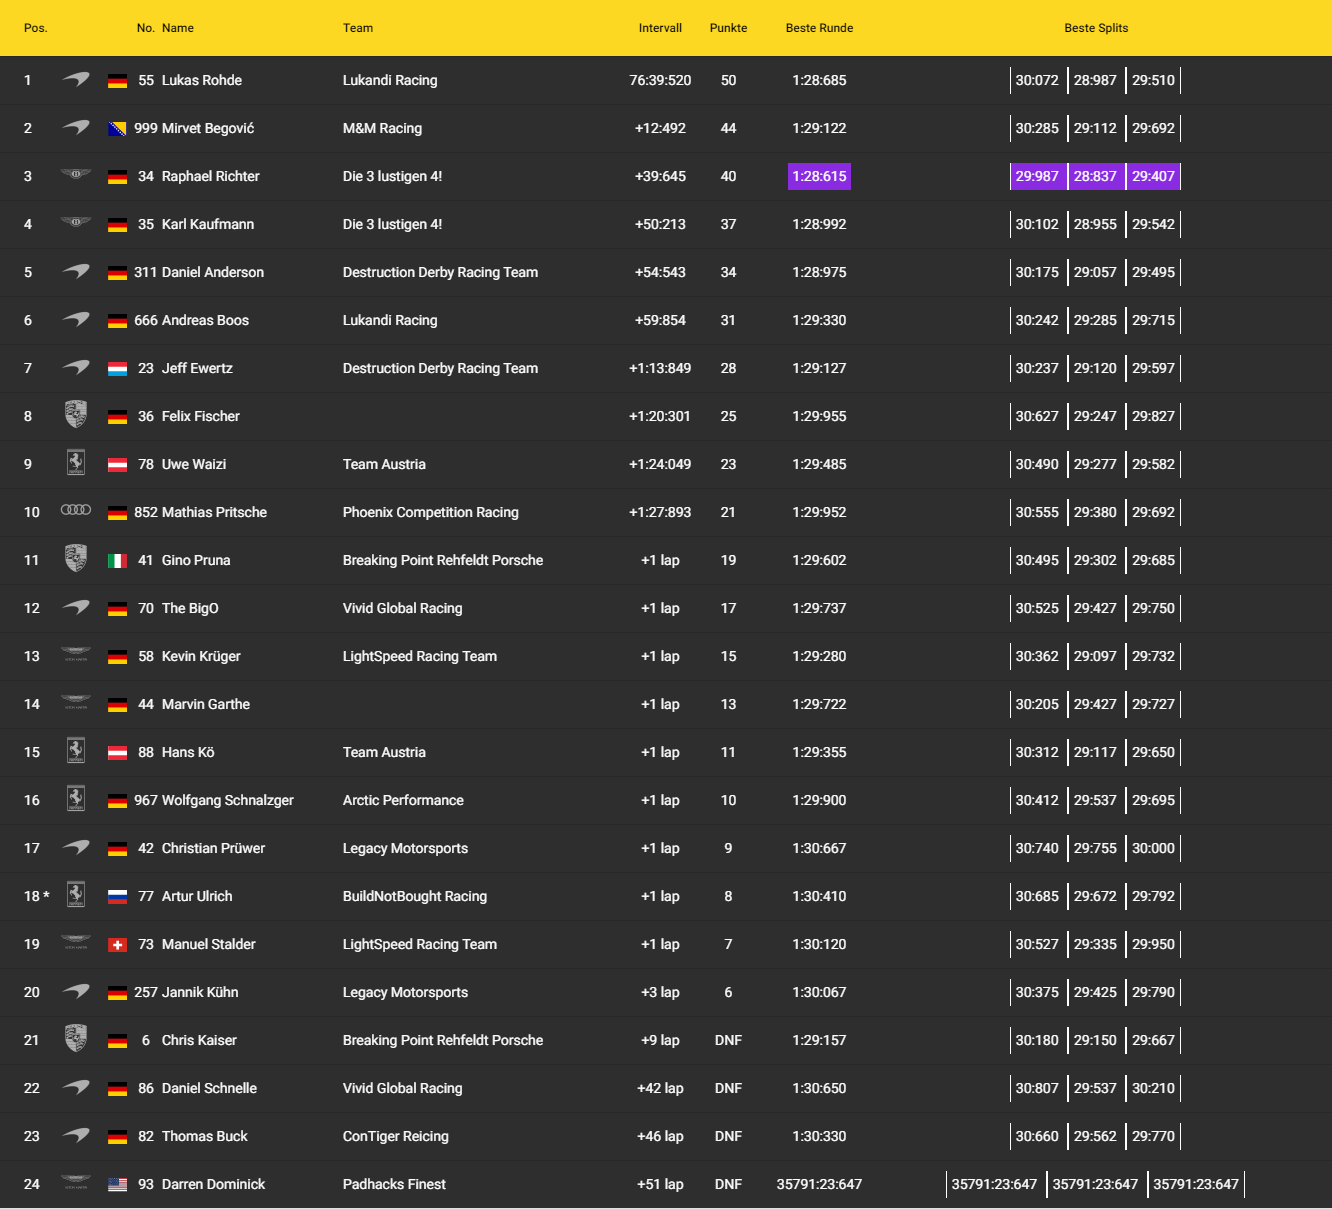Image resolution: width=1332 pixels, height=1209 pixels.
Task: Click the Ferrari badge in Uwe Waizi's row
Action: coord(76,463)
